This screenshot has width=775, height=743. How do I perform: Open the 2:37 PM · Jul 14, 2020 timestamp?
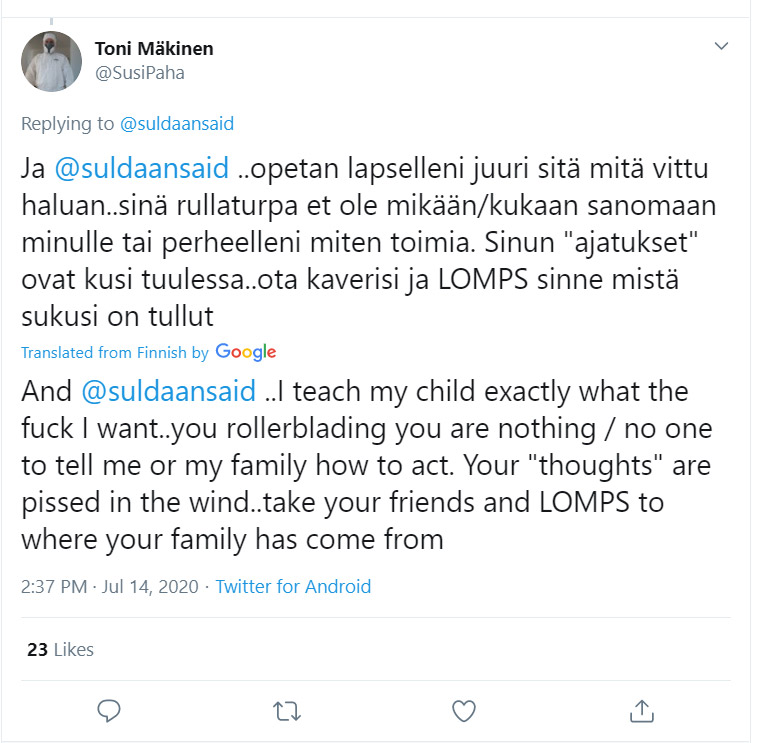click(x=111, y=587)
